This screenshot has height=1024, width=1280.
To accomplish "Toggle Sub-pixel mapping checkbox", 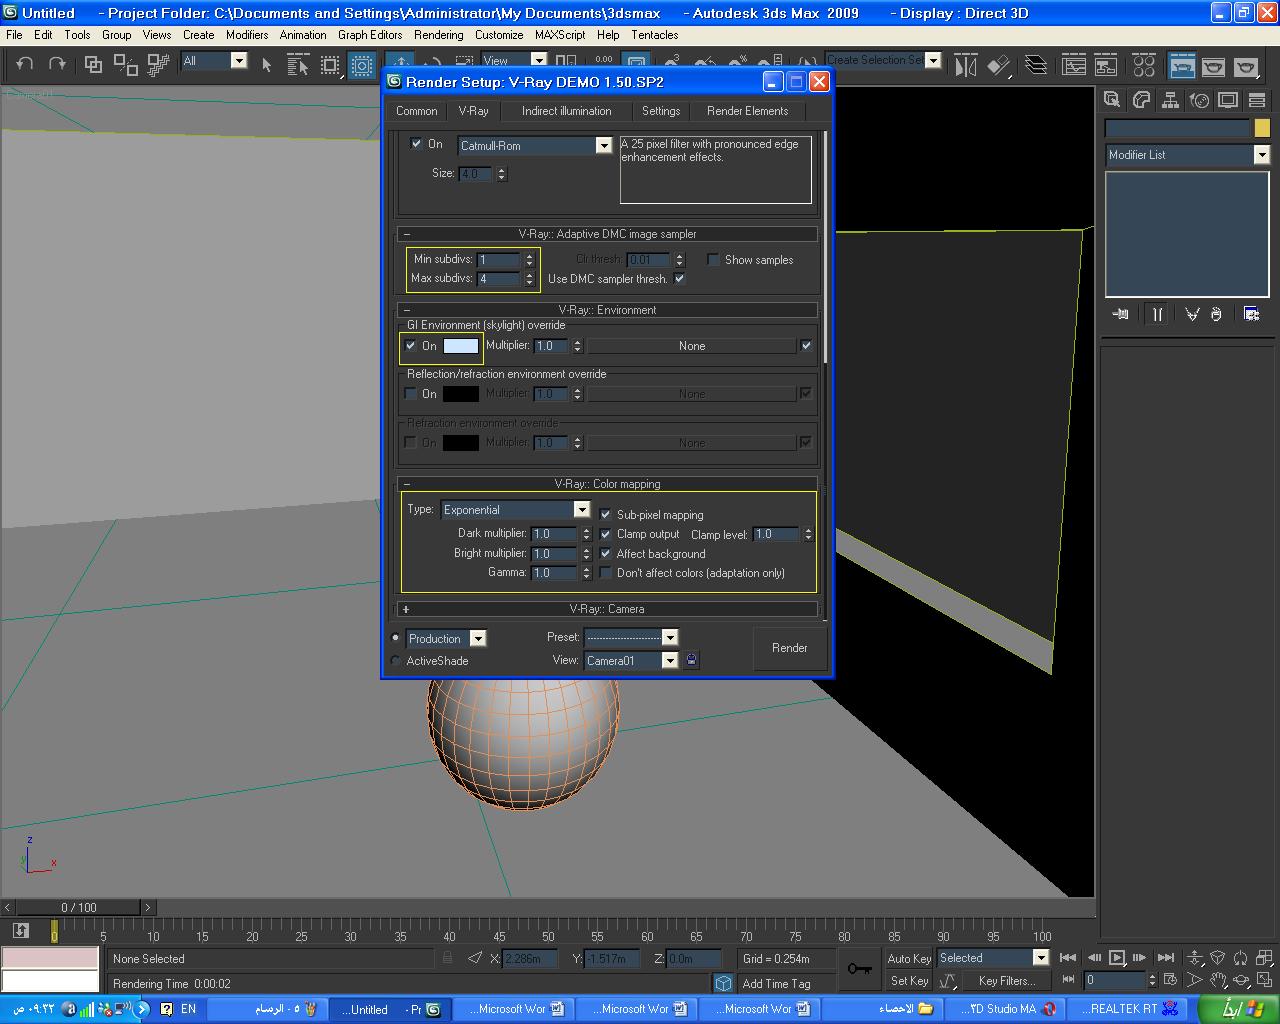I will (x=605, y=514).
